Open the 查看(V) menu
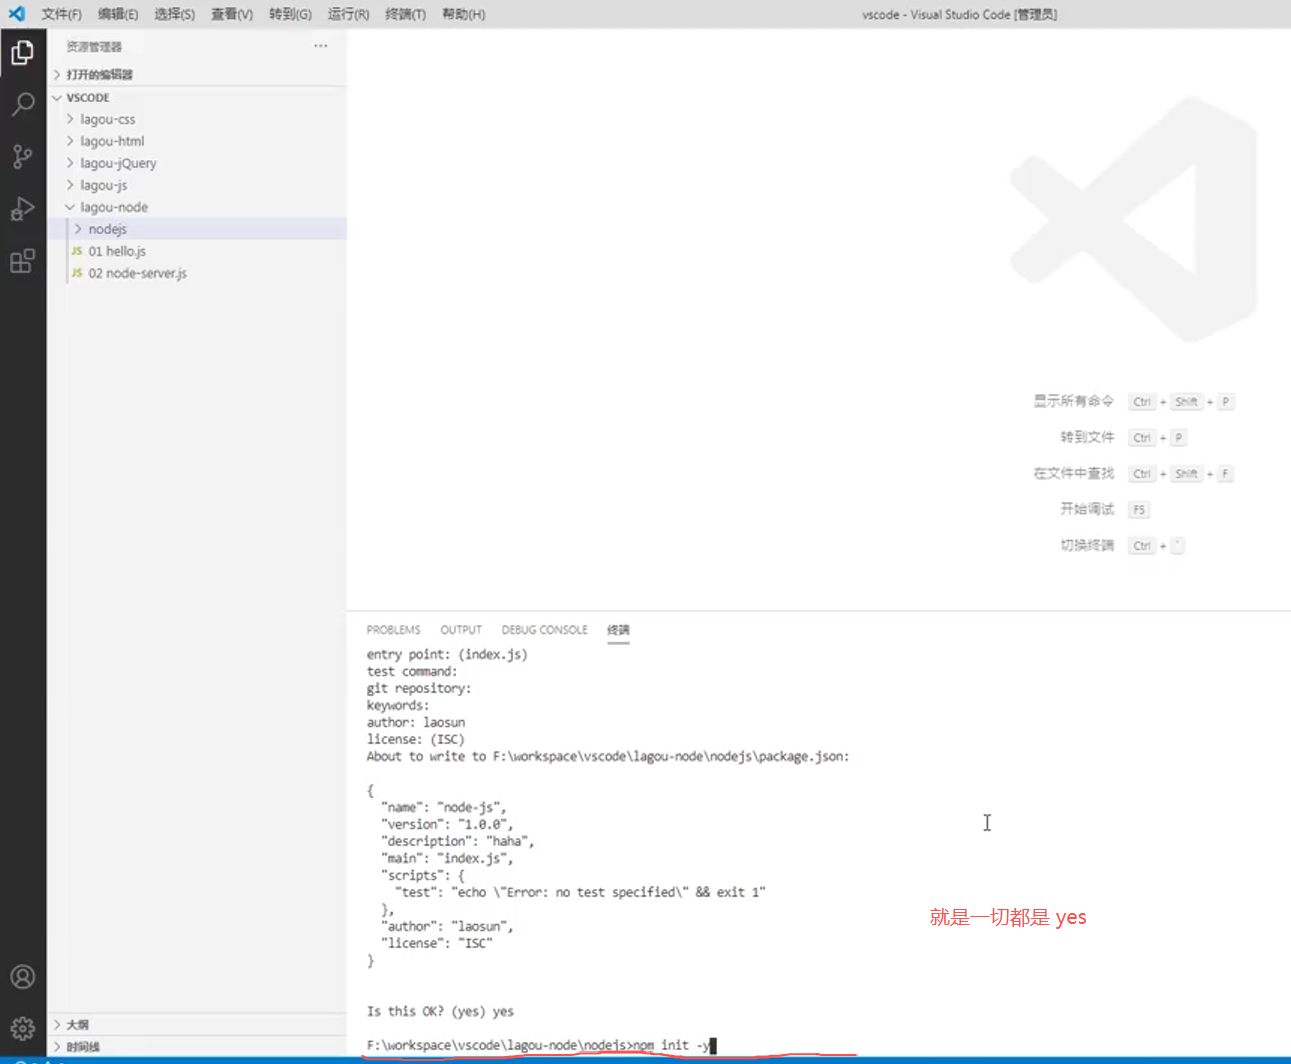Screen dimensions: 1291x1064 (x=232, y=14)
